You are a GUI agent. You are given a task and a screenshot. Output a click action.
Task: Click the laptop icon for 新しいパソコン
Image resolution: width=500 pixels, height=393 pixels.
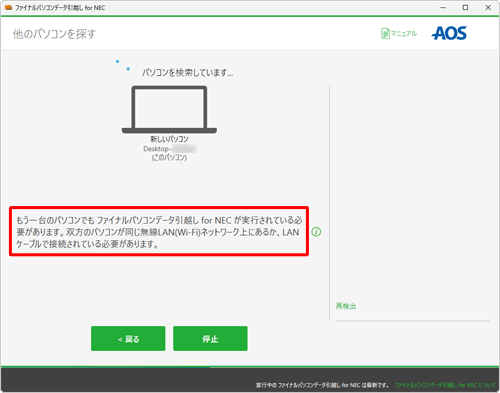[169, 110]
